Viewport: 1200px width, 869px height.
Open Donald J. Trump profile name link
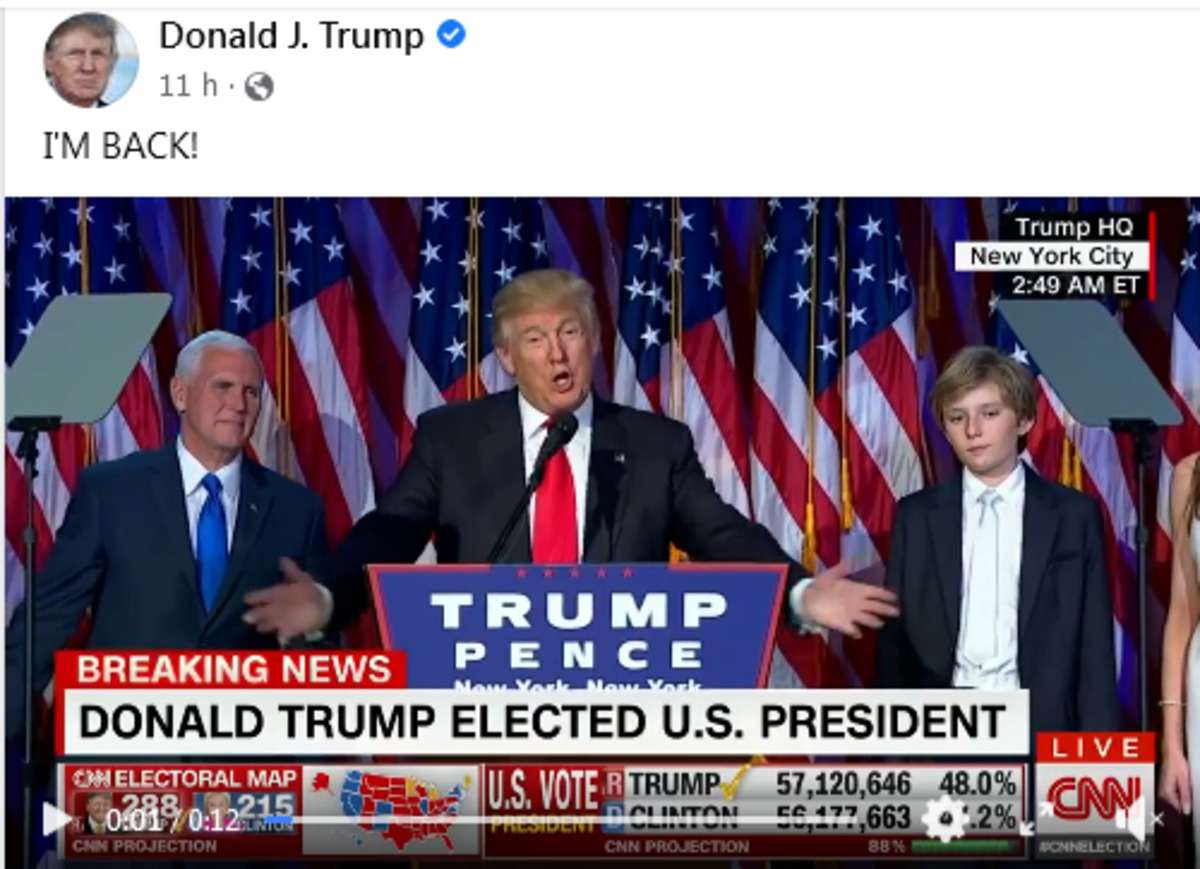click(x=292, y=36)
